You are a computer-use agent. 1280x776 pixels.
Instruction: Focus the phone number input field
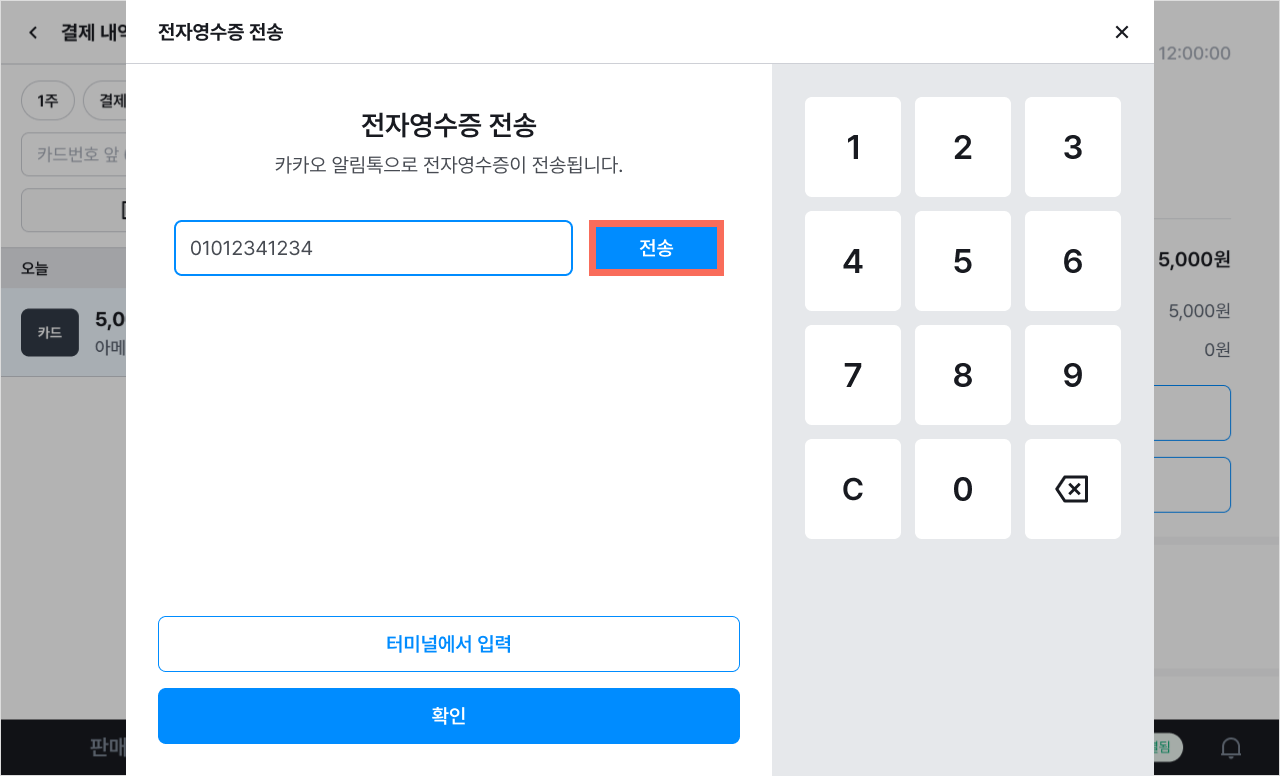click(373, 248)
